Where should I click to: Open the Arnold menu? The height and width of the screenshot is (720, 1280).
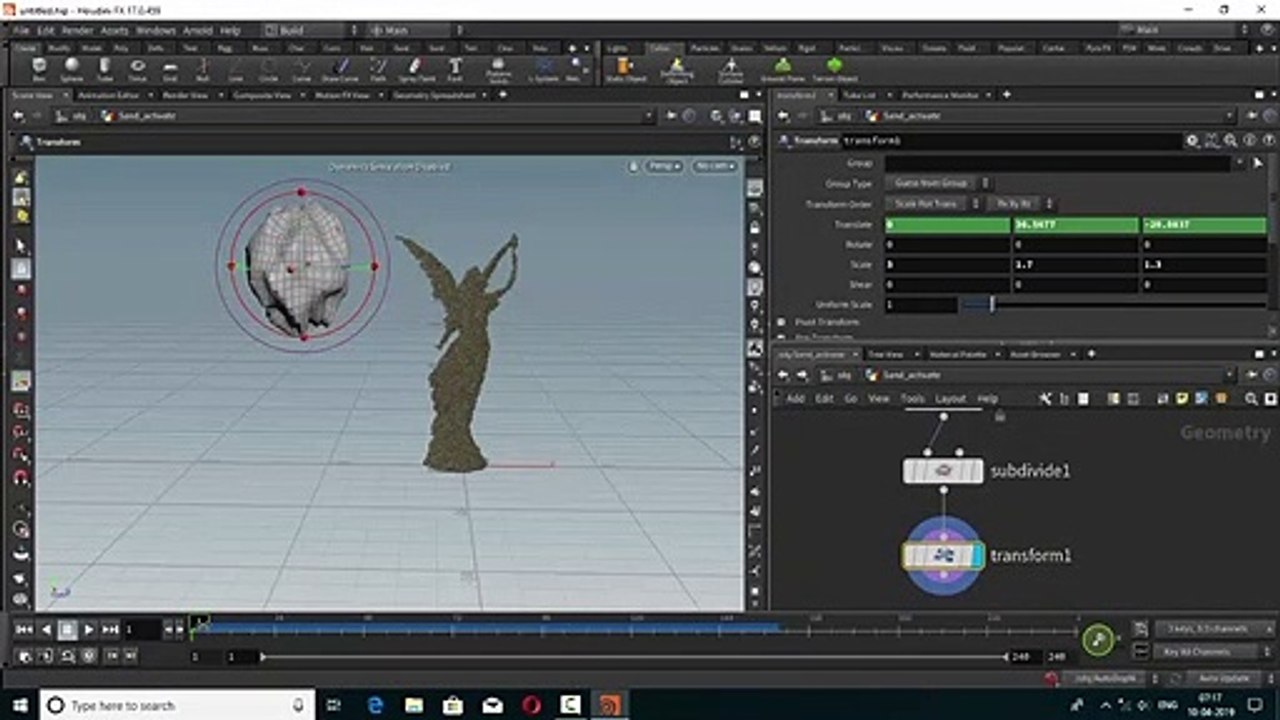[198, 31]
